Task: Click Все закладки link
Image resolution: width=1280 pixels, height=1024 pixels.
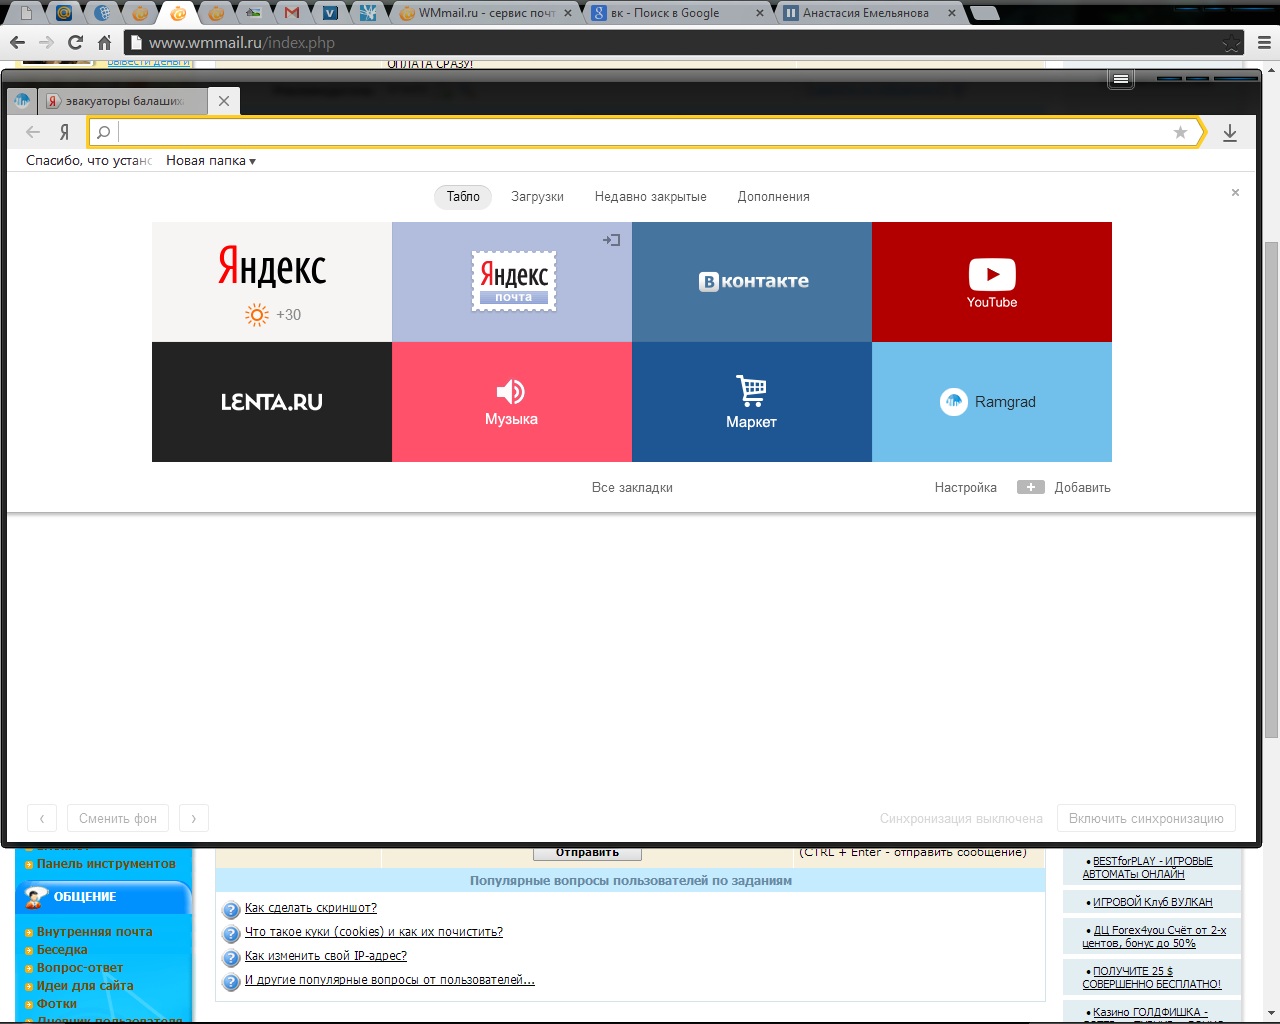Action: (x=632, y=488)
